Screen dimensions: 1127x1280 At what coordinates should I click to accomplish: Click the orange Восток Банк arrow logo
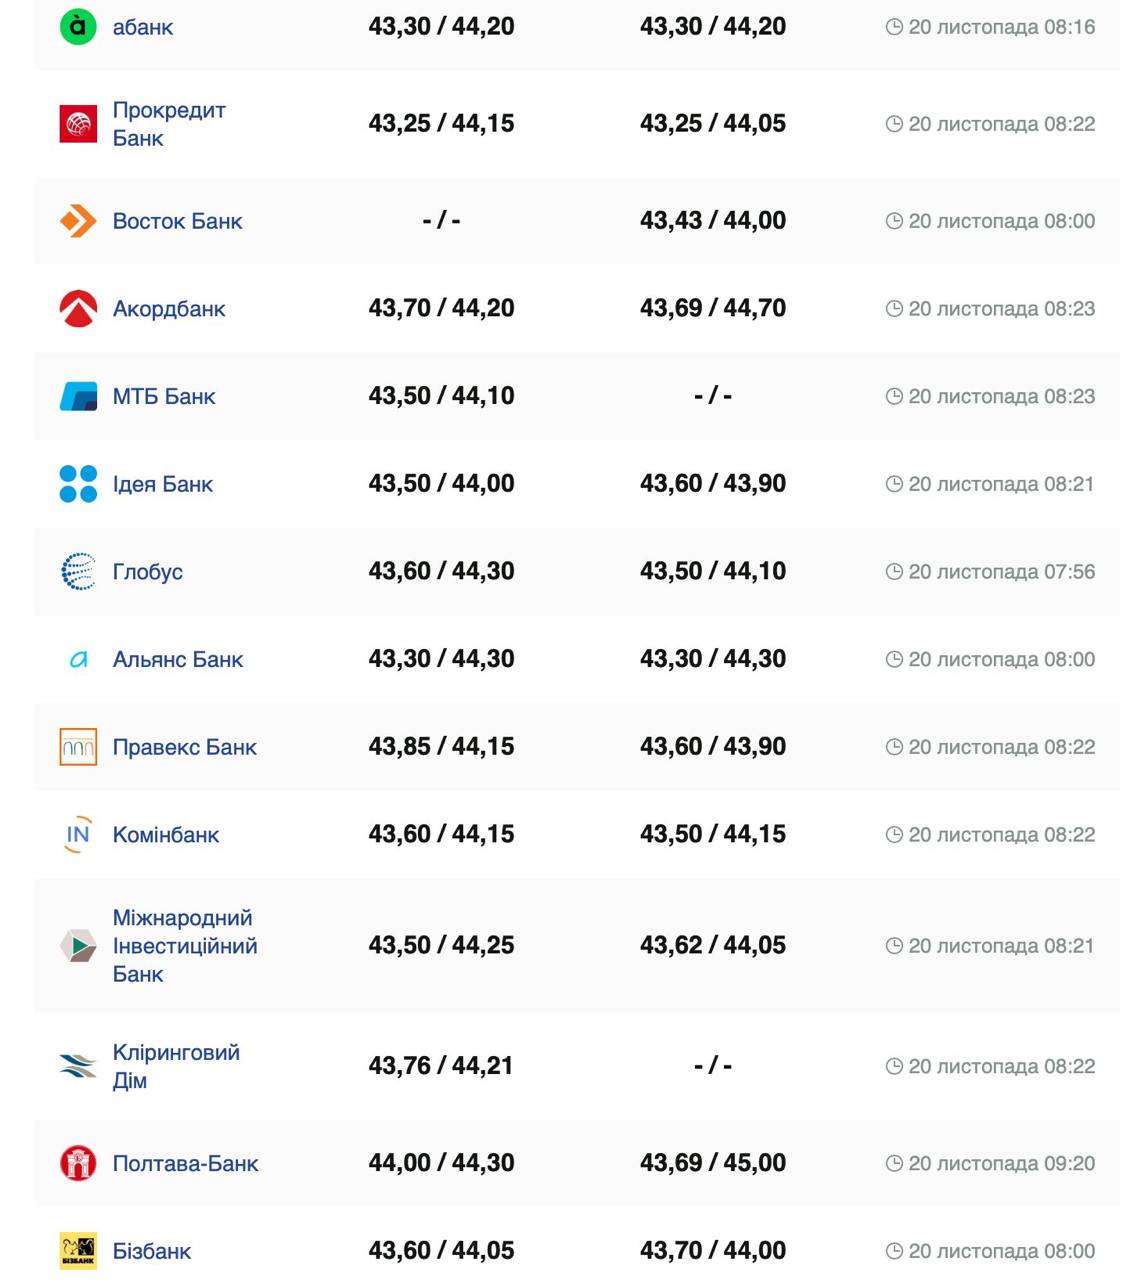pyautogui.click(x=78, y=221)
